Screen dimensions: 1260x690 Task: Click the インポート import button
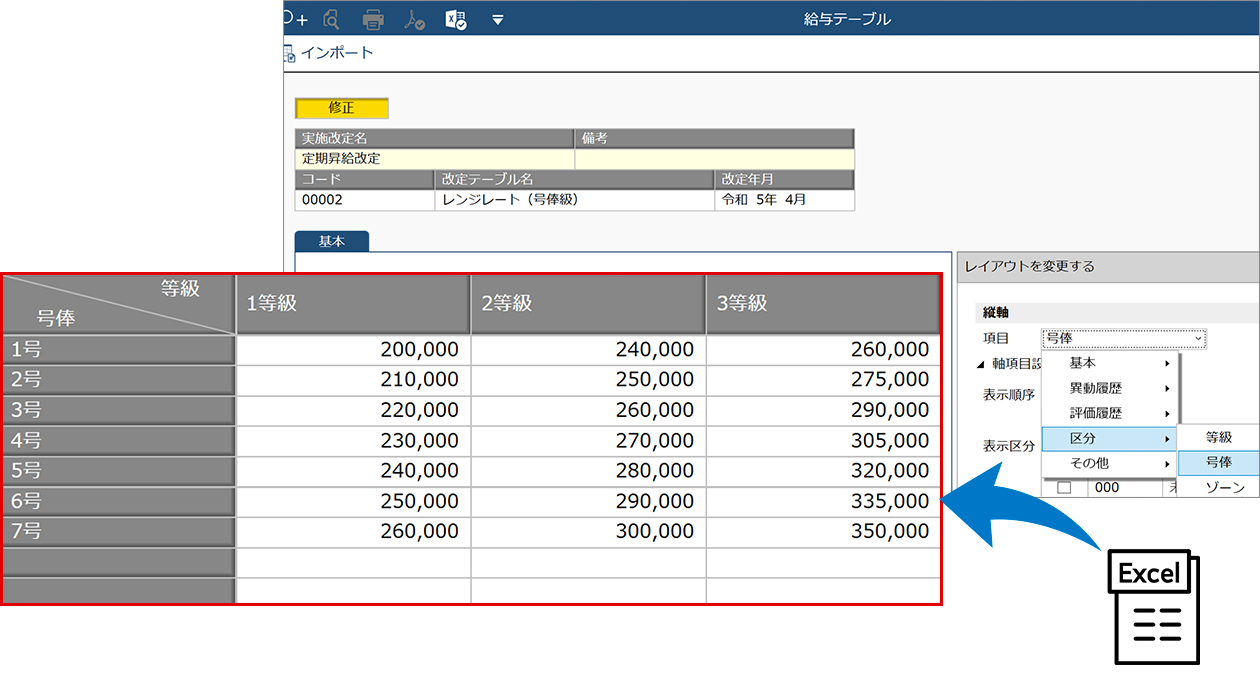click(x=328, y=53)
